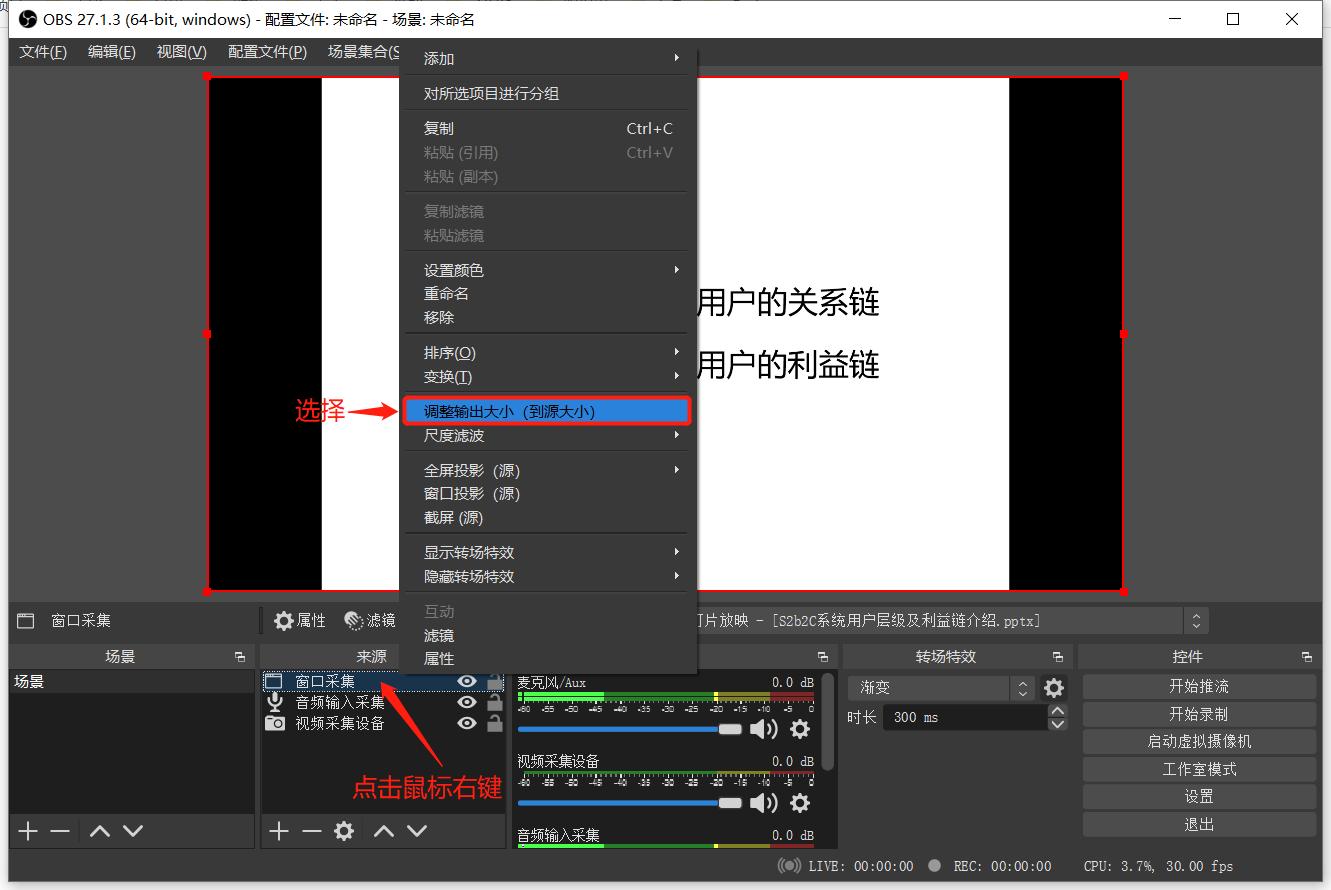
Task: Open the 视图(V) menu
Action: click(x=180, y=52)
